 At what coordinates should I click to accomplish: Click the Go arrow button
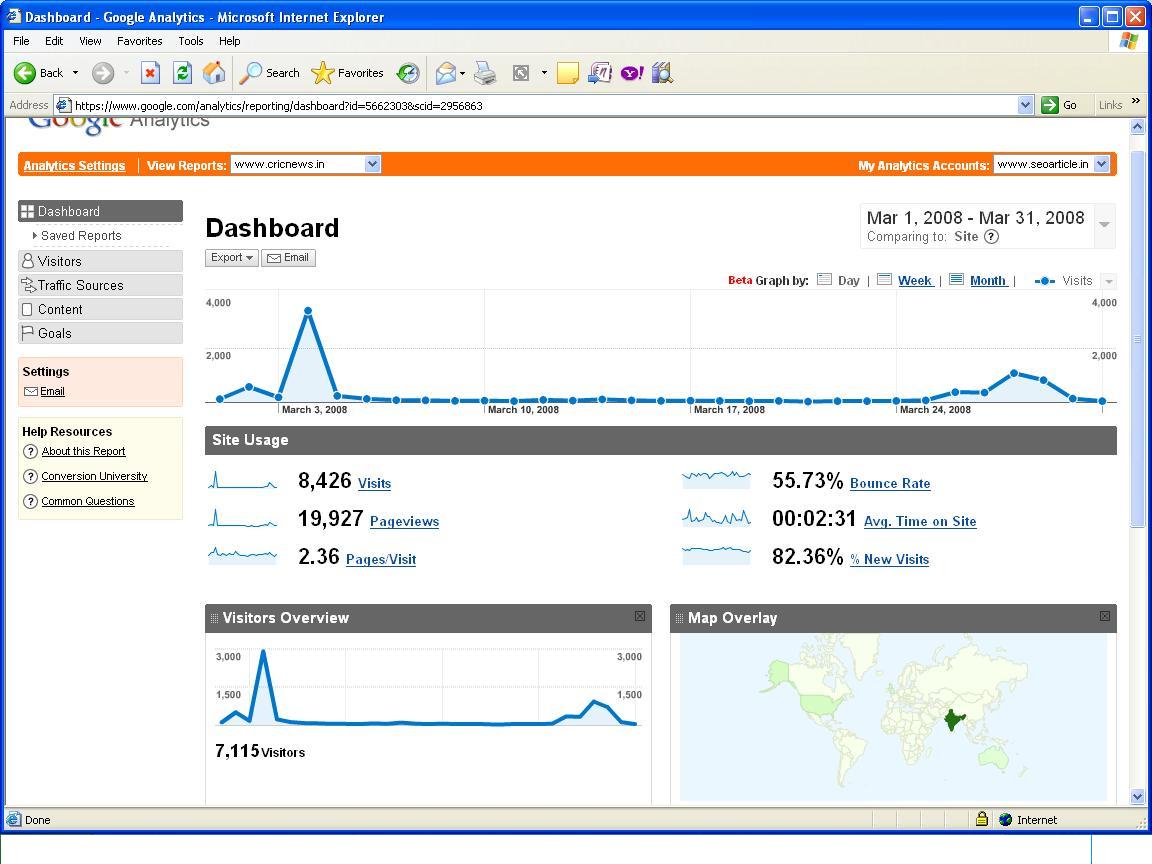(1050, 105)
